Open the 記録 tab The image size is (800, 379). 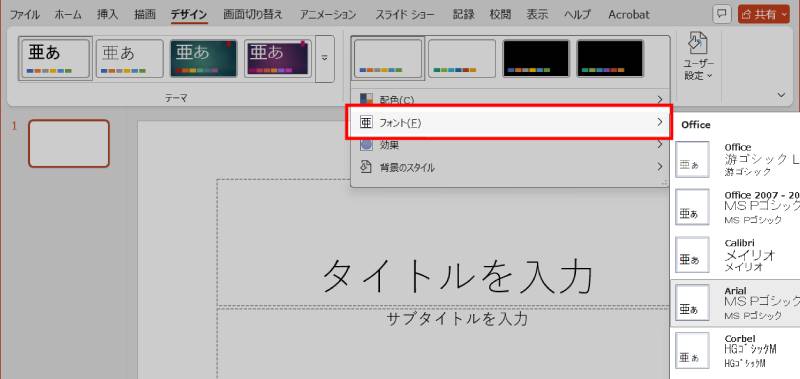[x=463, y=14]
